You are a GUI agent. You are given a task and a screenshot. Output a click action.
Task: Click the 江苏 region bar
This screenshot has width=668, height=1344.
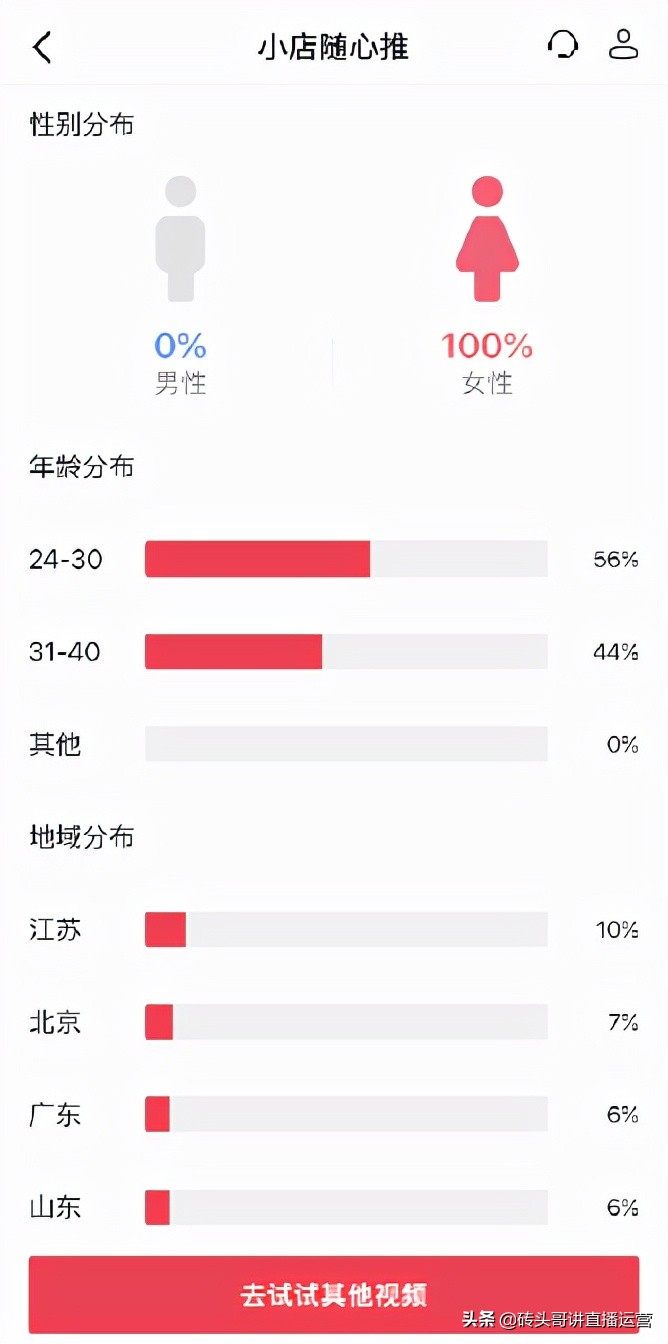346,930
